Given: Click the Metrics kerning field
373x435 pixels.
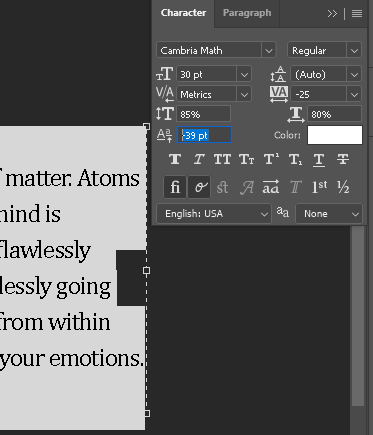Looking at the screenshot, I should pyautogui.click(x=206, y=94).
